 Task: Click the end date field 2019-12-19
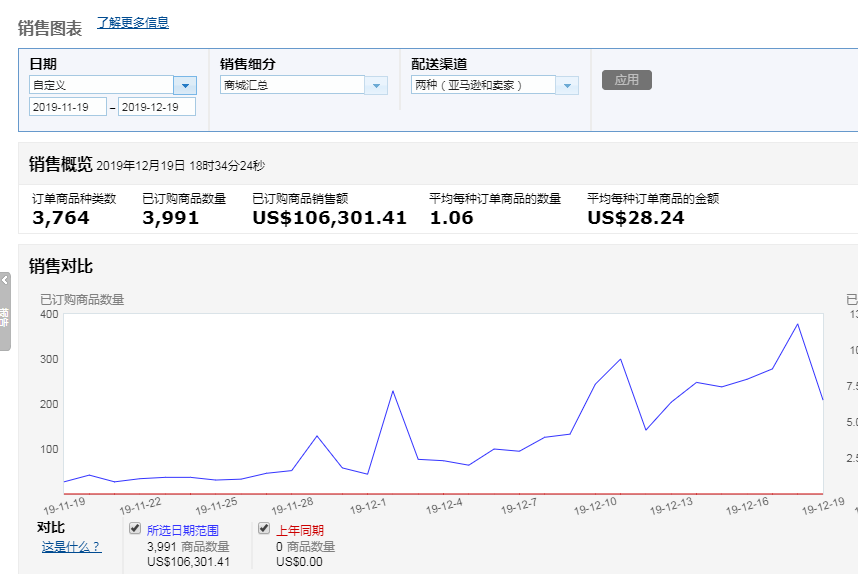[156, 107]
